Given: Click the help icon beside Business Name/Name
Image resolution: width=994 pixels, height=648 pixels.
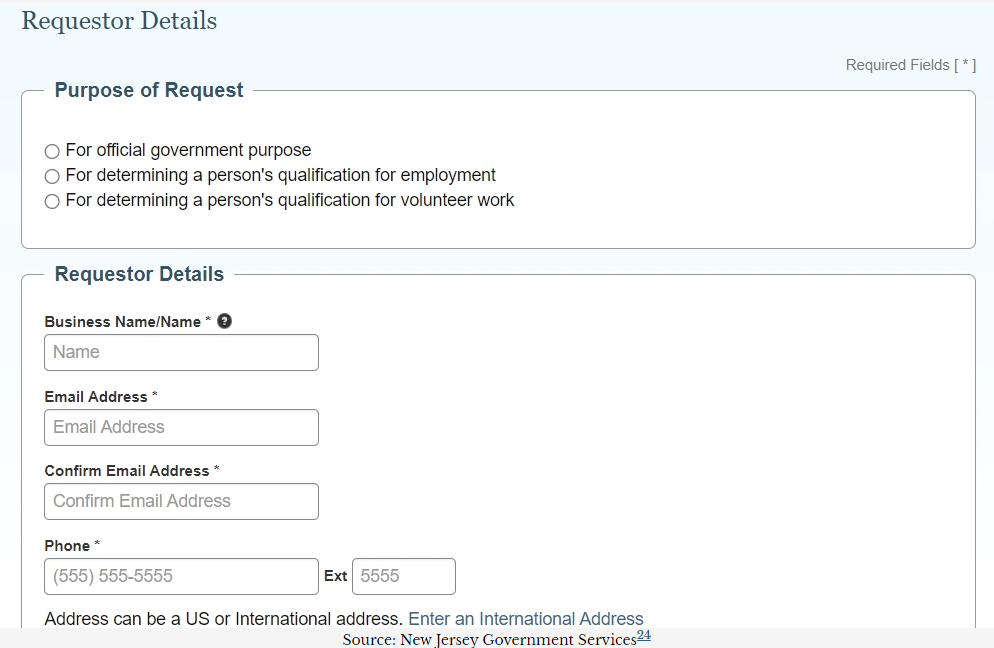Looking at the screenshot, I should tap(225, 321).
